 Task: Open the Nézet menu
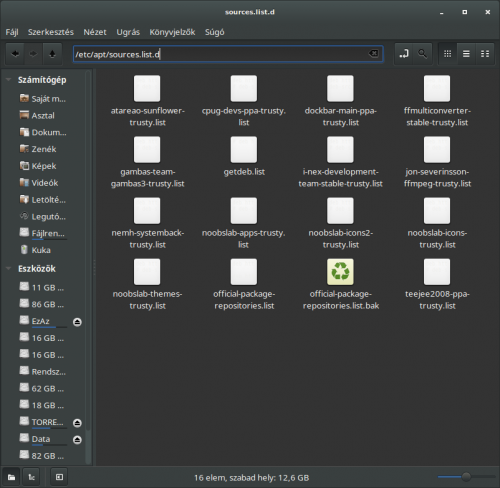[95, 32]
